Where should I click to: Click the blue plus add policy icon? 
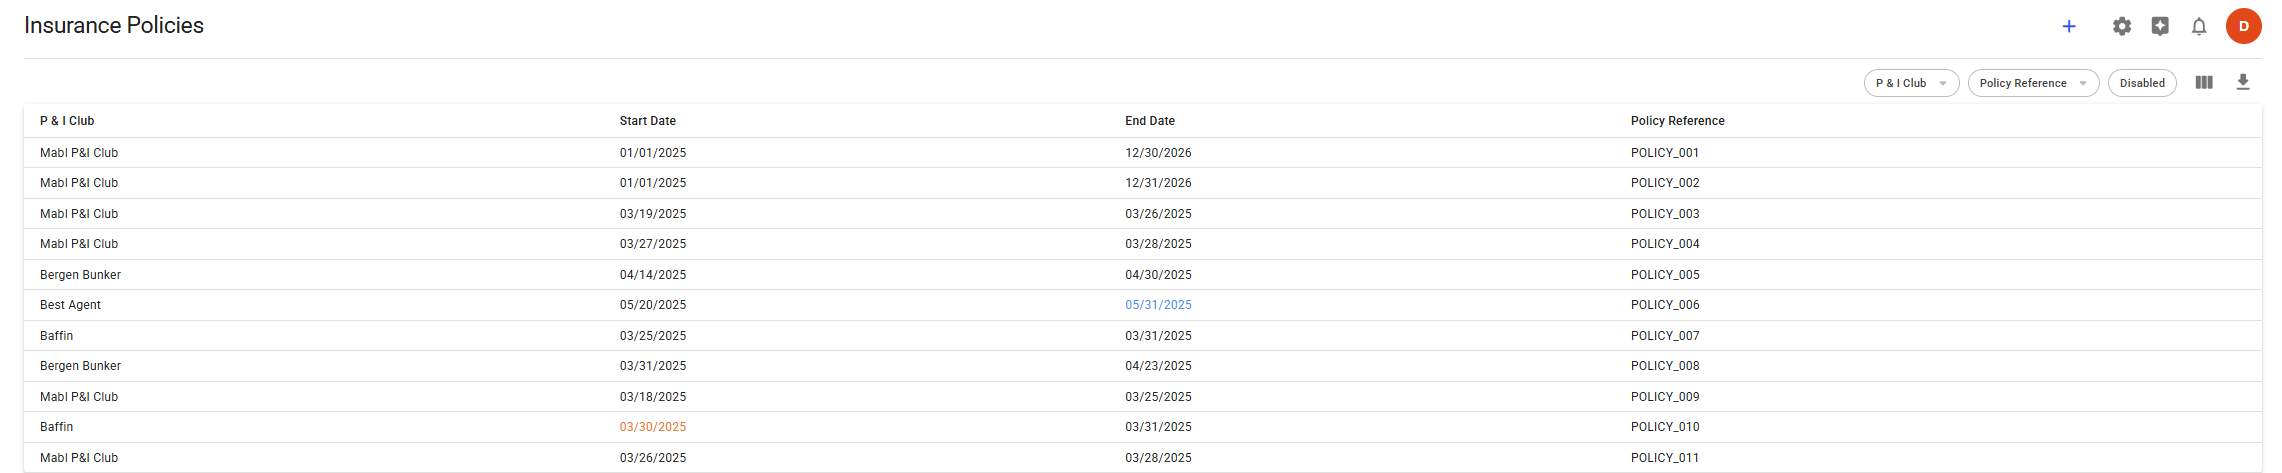(x=2069, y=26)
